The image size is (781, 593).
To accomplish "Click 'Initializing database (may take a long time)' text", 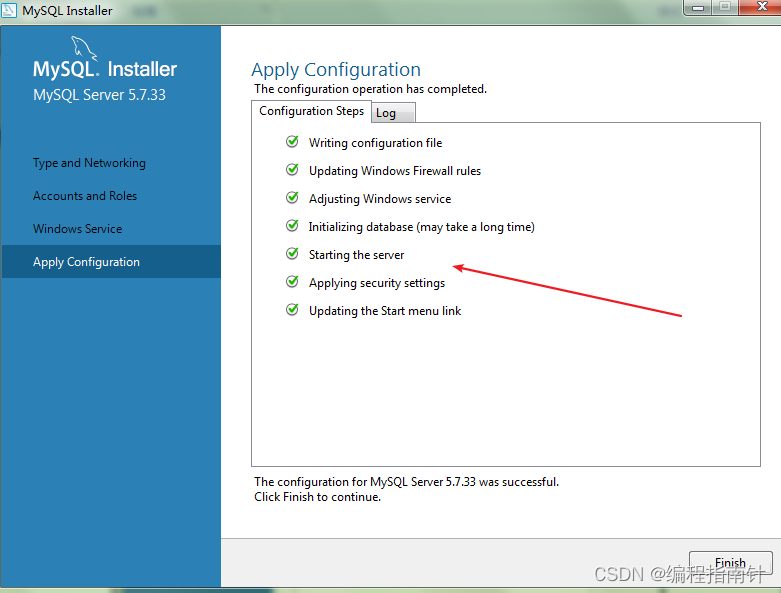I will (x=421, y=227).
